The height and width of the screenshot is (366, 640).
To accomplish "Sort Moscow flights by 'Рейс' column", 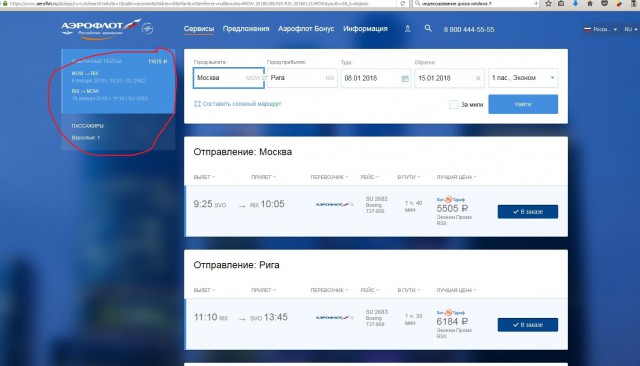I will (369, 177).
